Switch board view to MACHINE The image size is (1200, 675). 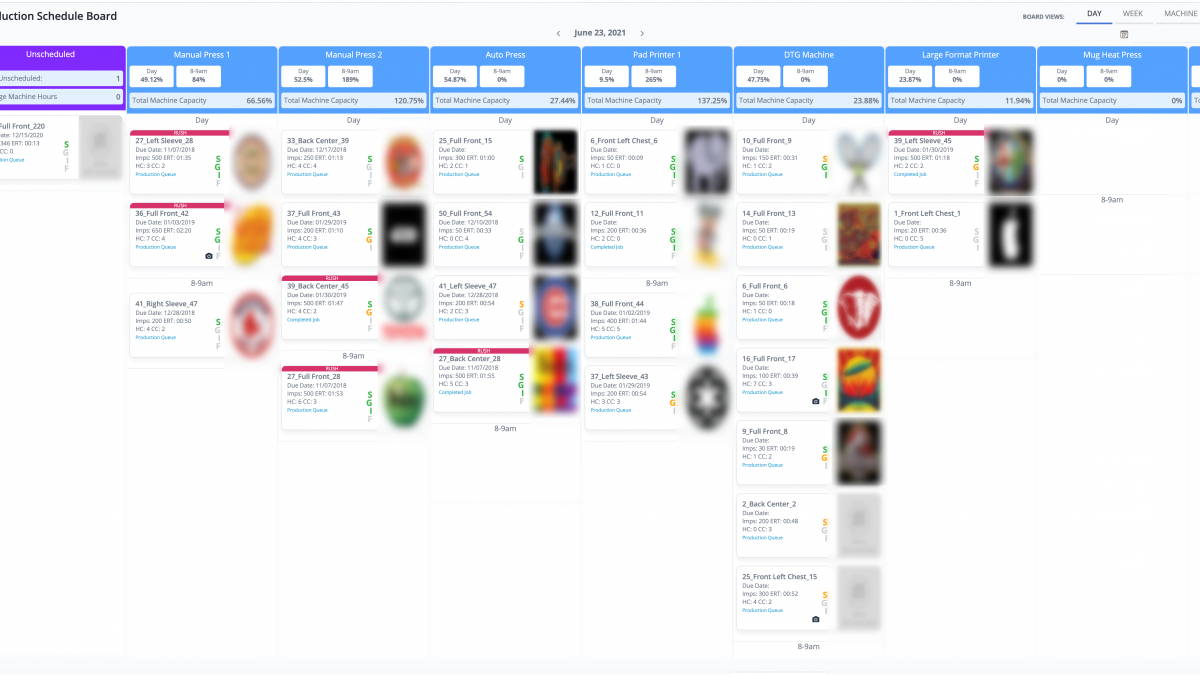[1181, 14]
